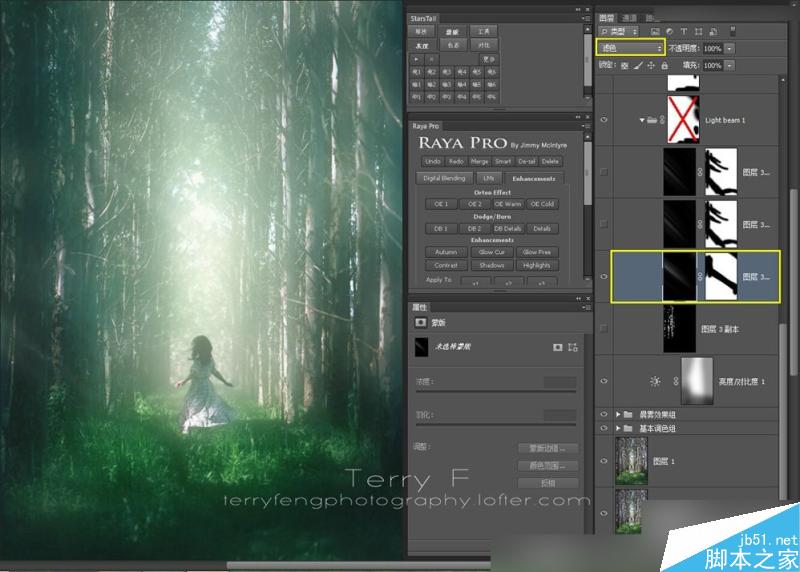Image resolution: width=800 pixels, height=572 pixels.
Task: Open the opacity slider arrow
Action: [x=730, y=48]
